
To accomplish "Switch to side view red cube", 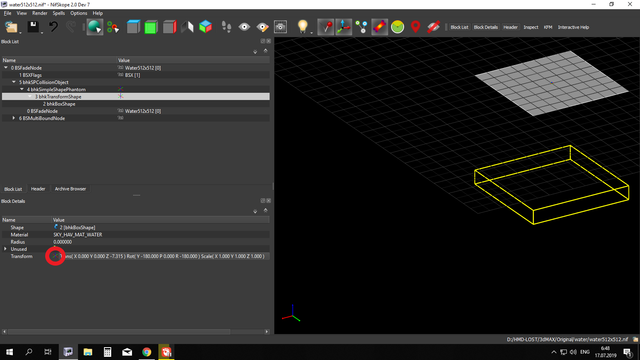I will [169, 27].
